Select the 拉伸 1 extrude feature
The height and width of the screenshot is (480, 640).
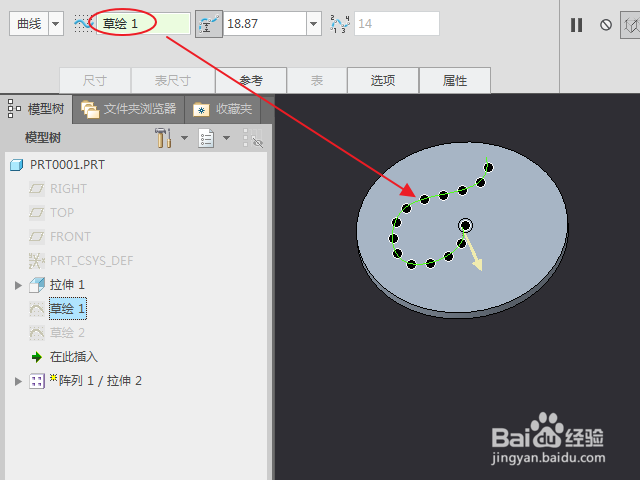click(x=67, y=284)
